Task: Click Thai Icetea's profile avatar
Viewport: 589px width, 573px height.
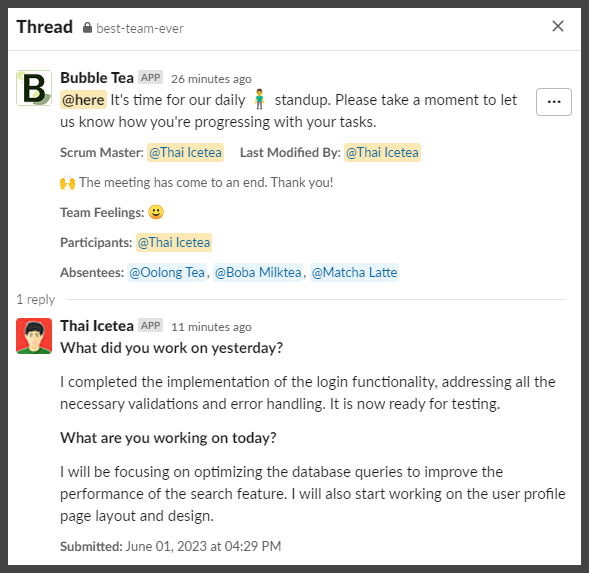Action: click(34, 336)
